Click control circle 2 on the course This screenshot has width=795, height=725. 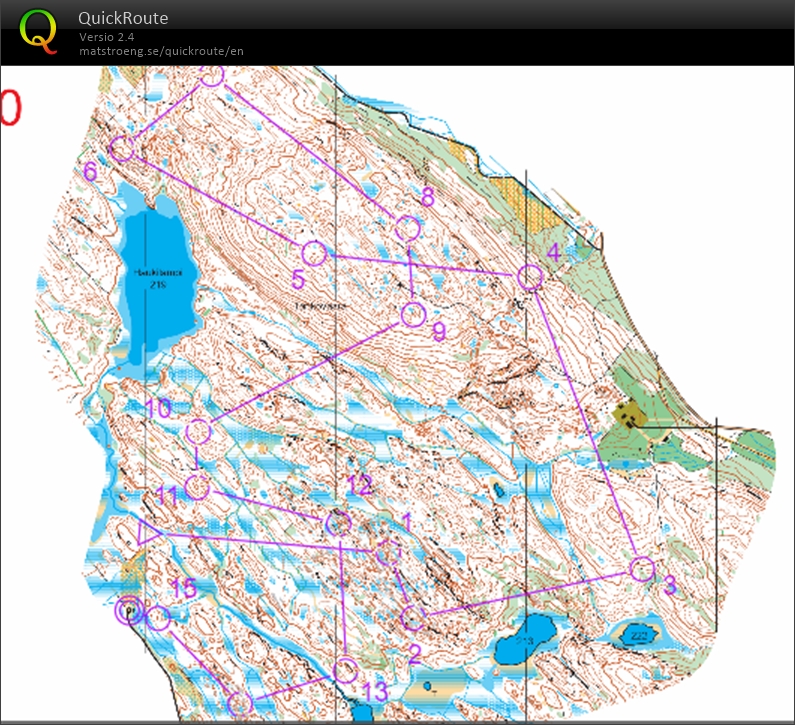[x=412, y=617]
